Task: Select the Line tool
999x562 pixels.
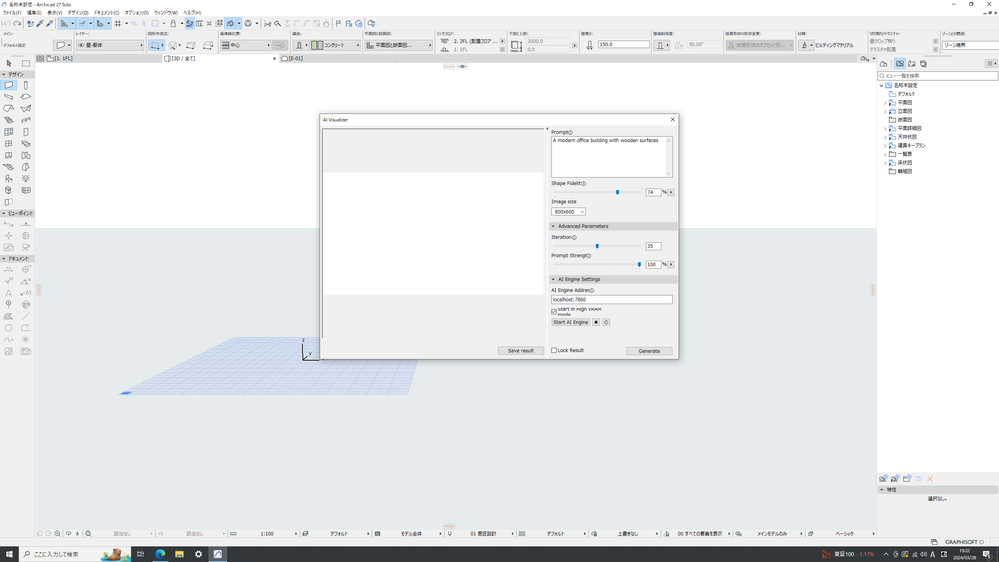Action: click(25, 316)
